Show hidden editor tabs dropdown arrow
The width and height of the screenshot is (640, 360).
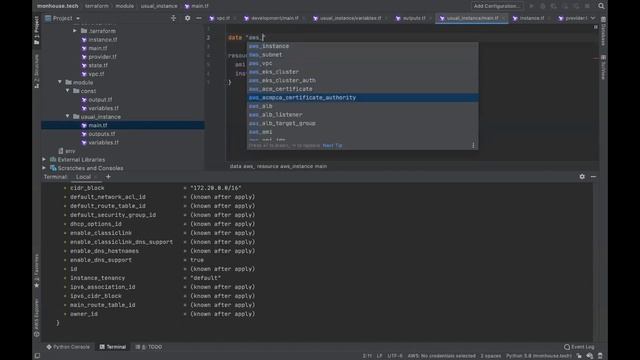point(593,18)
